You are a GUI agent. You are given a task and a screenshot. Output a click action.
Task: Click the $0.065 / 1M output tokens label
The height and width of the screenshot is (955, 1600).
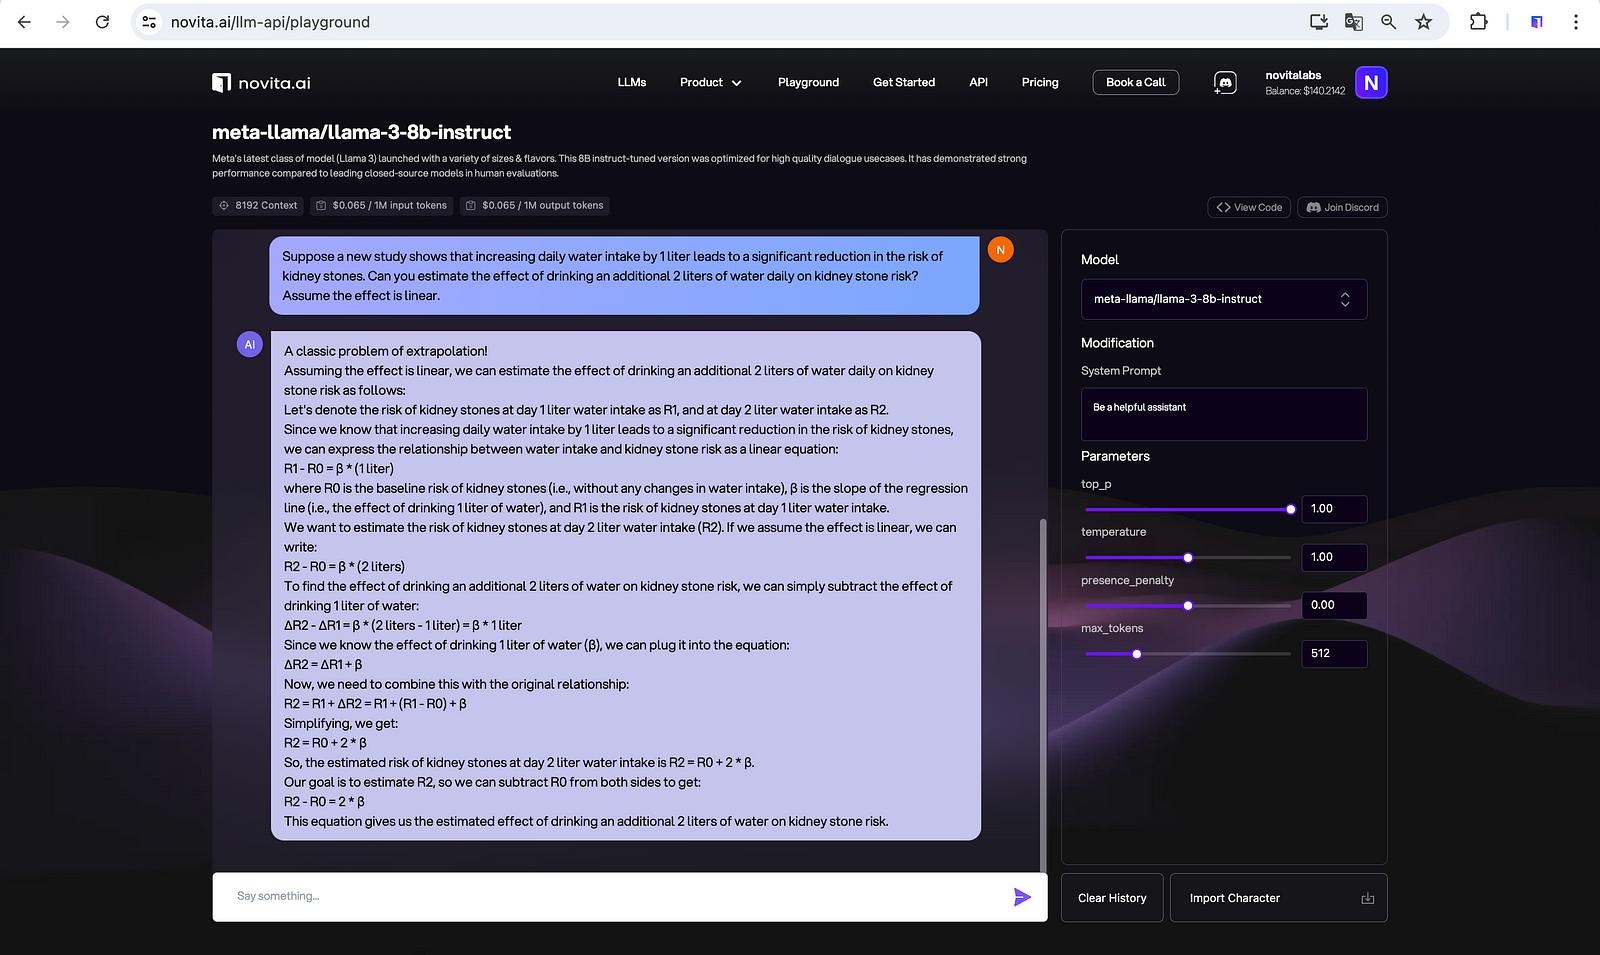pyautogui.click(x=543, y=206)
